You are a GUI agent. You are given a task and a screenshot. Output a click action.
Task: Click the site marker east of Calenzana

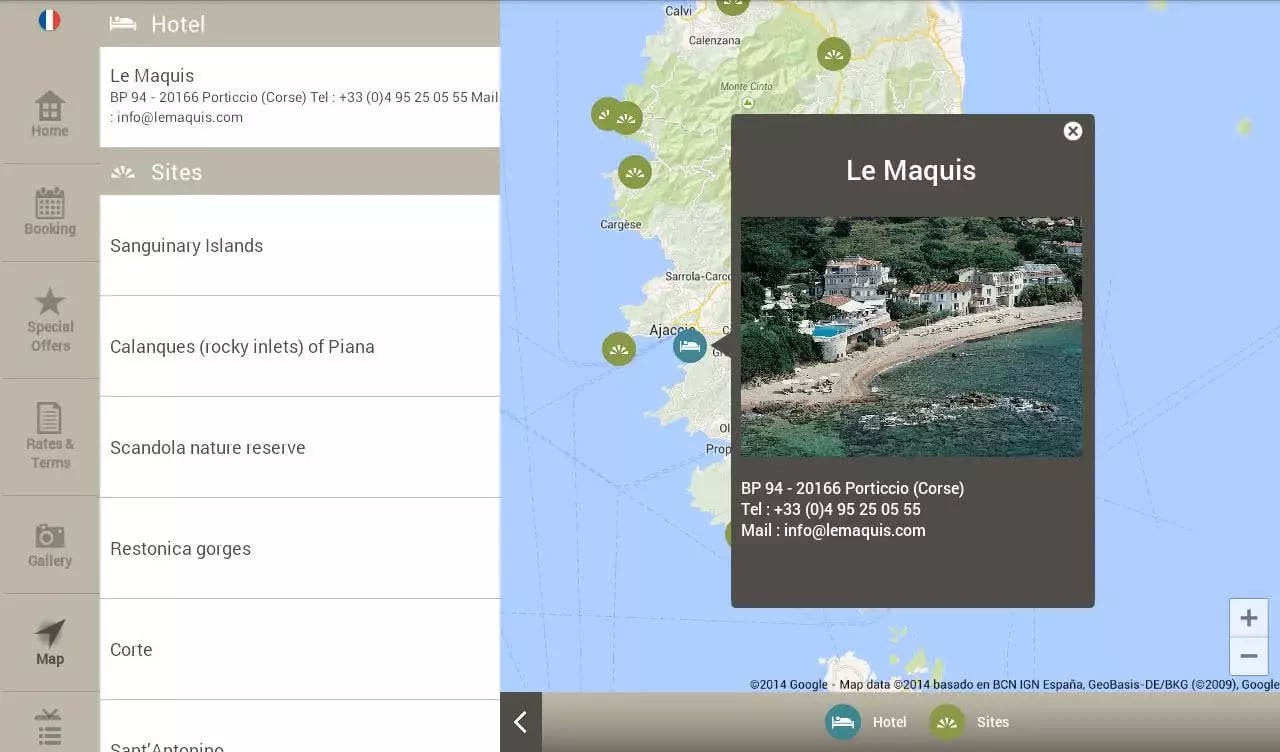click(x=834, y=53)
